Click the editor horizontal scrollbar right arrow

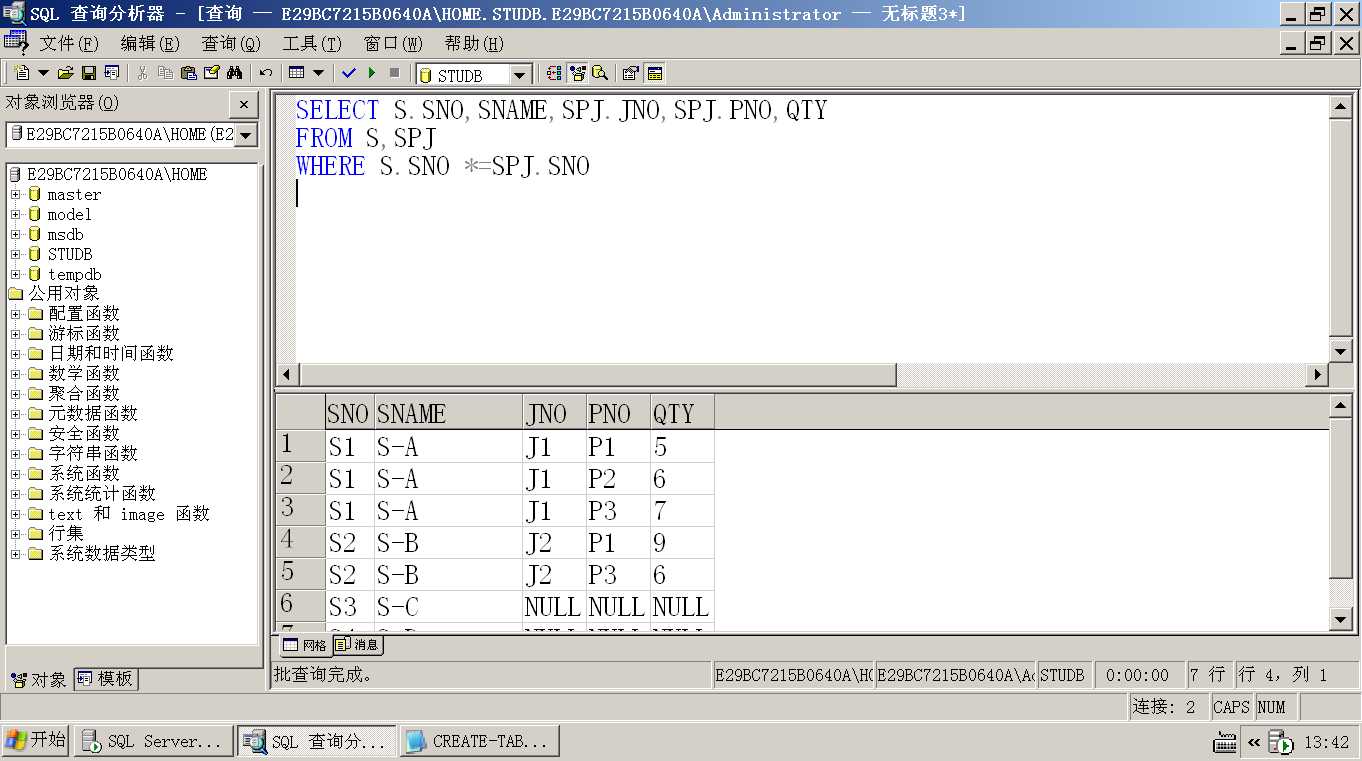pos(1317,375)
